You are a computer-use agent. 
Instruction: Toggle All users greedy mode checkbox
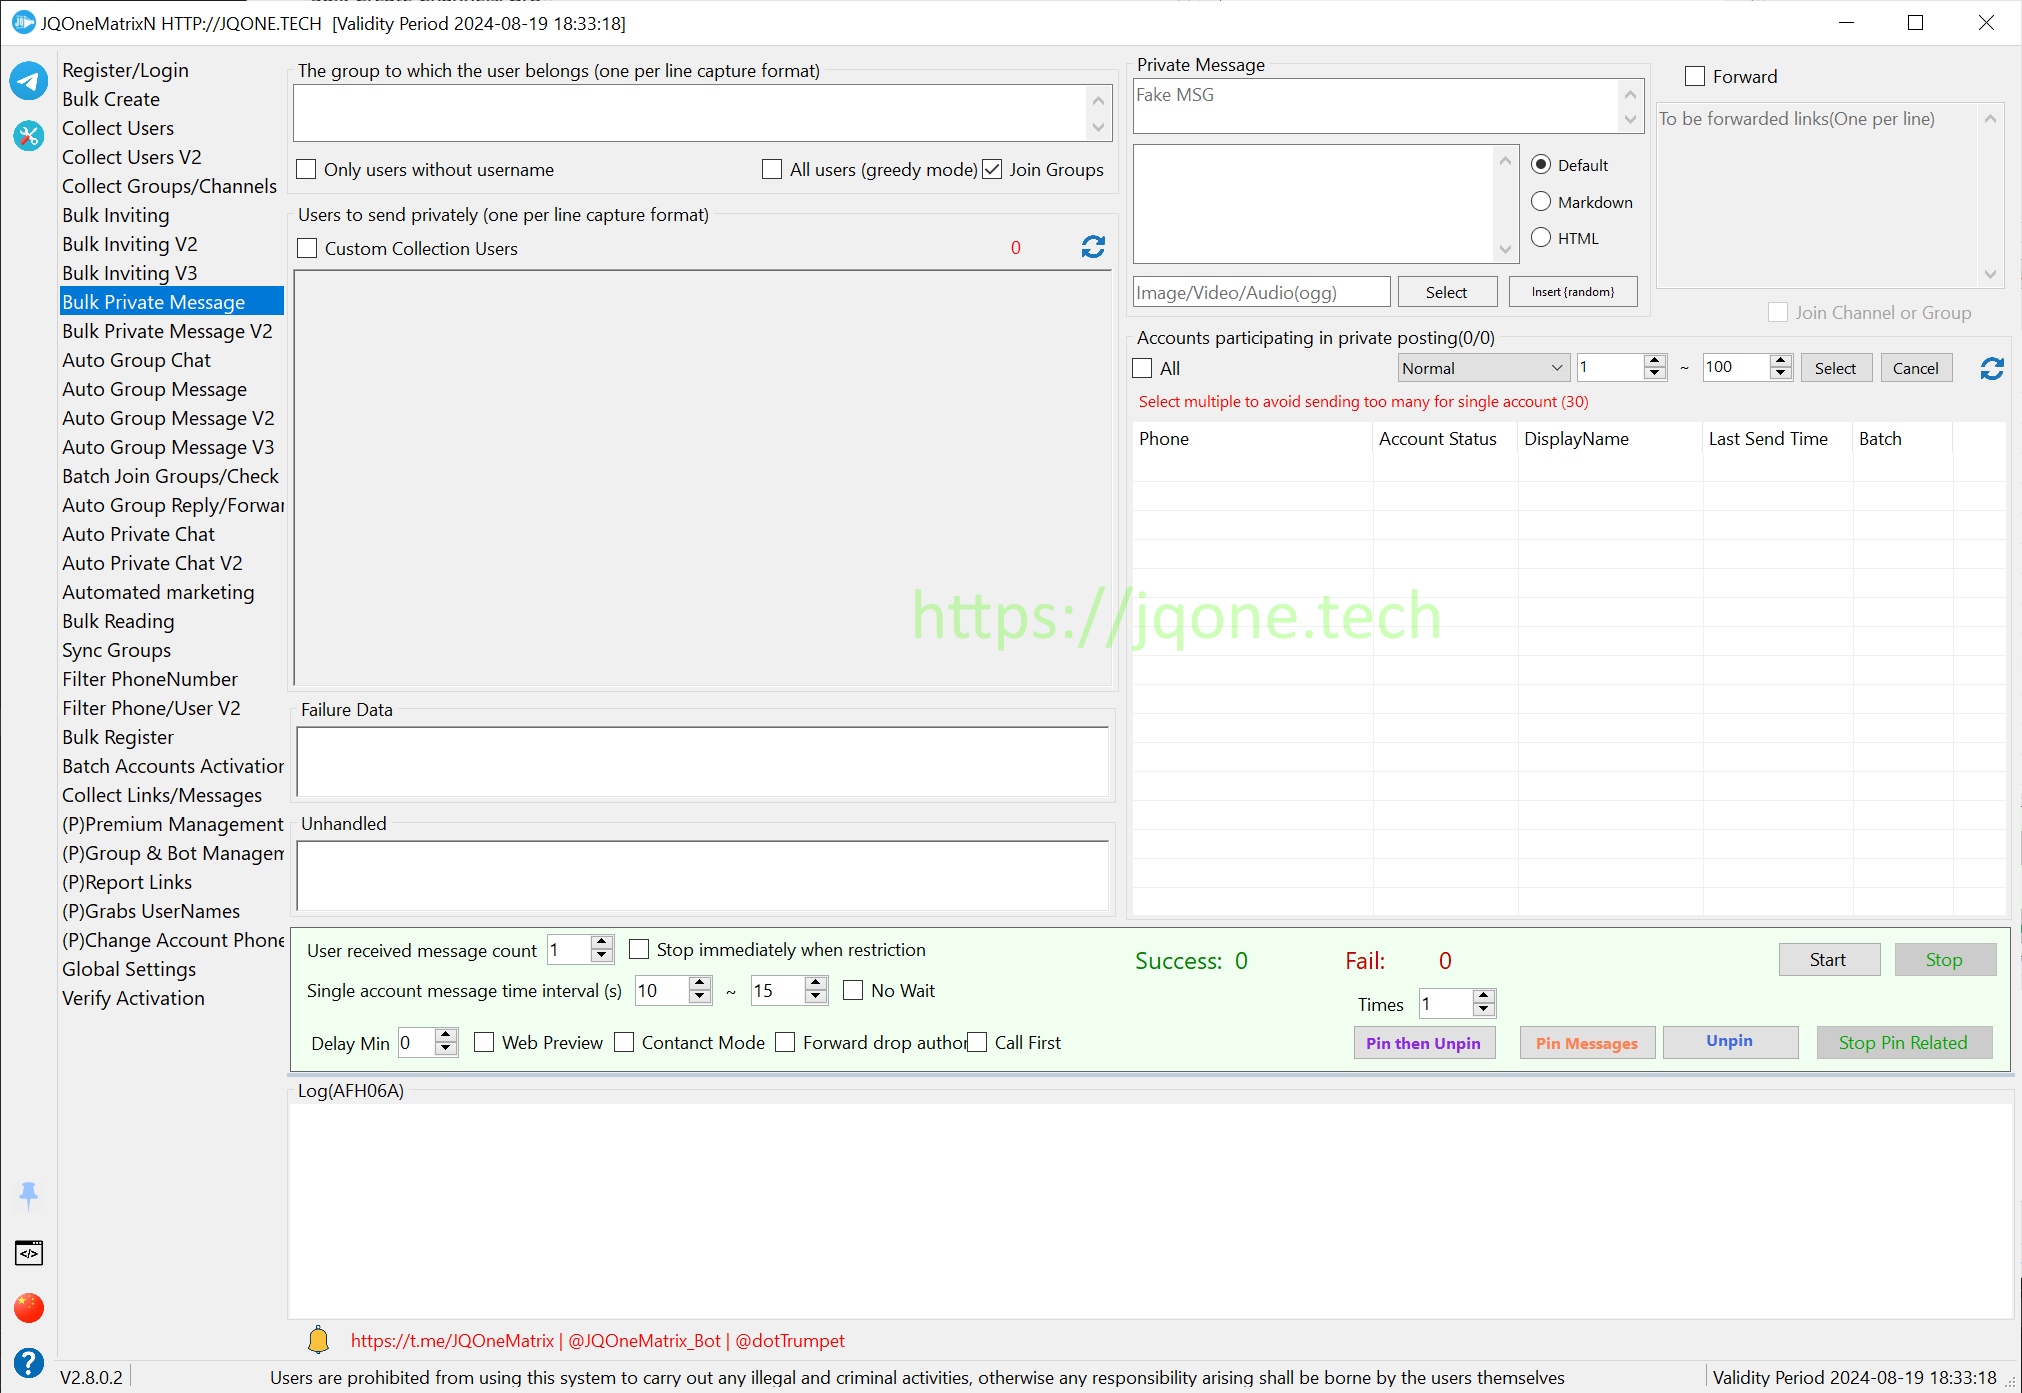click(772, 169)
